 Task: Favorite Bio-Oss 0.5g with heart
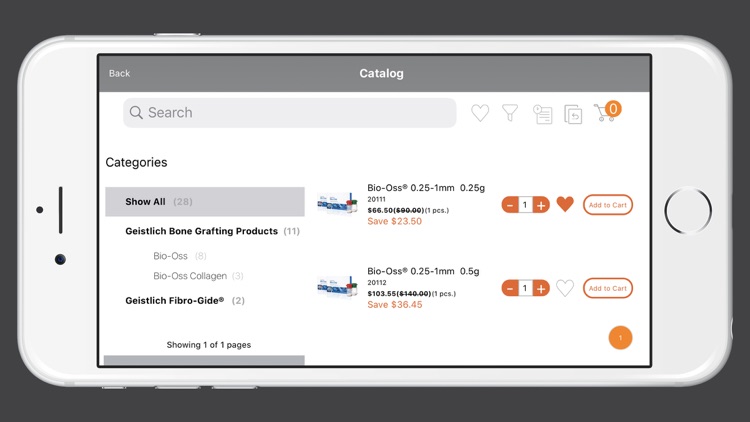click(x=565, y=288)
